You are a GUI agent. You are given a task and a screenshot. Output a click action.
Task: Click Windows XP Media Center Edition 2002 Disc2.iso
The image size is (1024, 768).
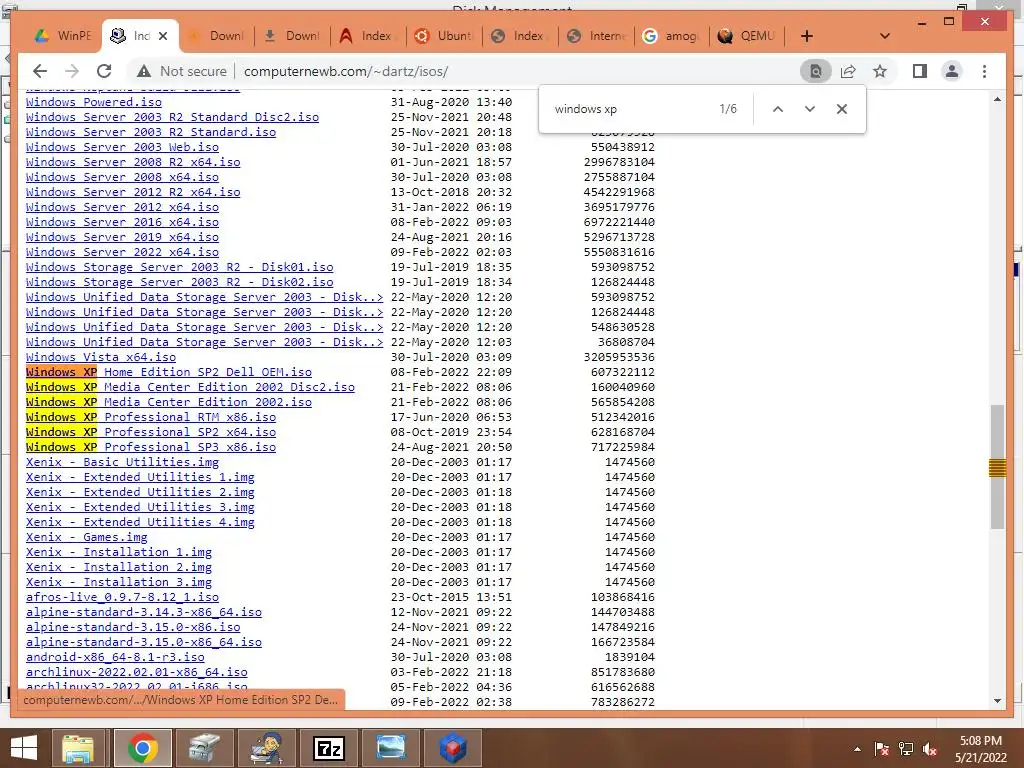click(x=190, y=387)
